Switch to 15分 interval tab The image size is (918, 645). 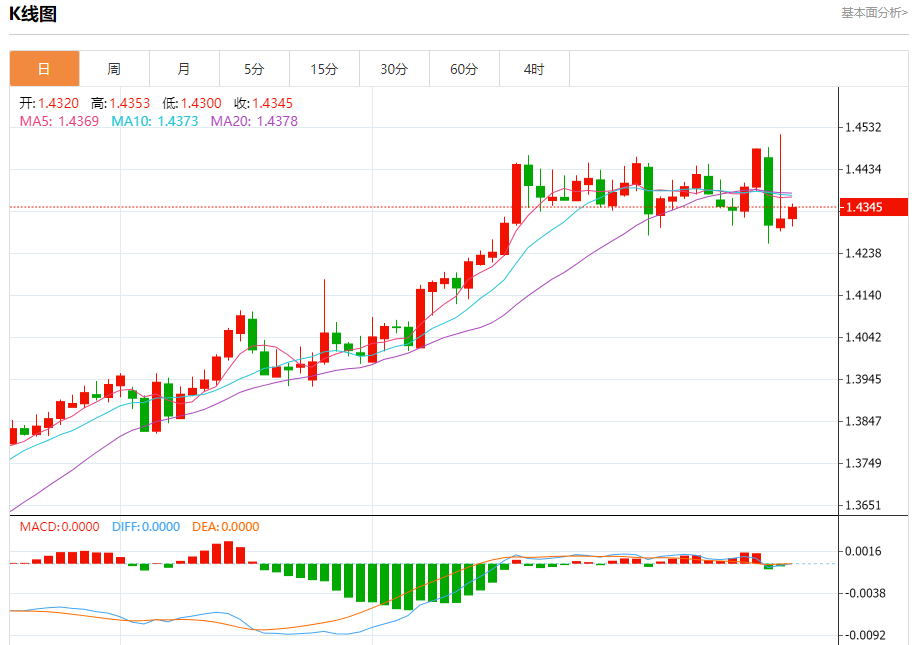(x=324, y=69)
